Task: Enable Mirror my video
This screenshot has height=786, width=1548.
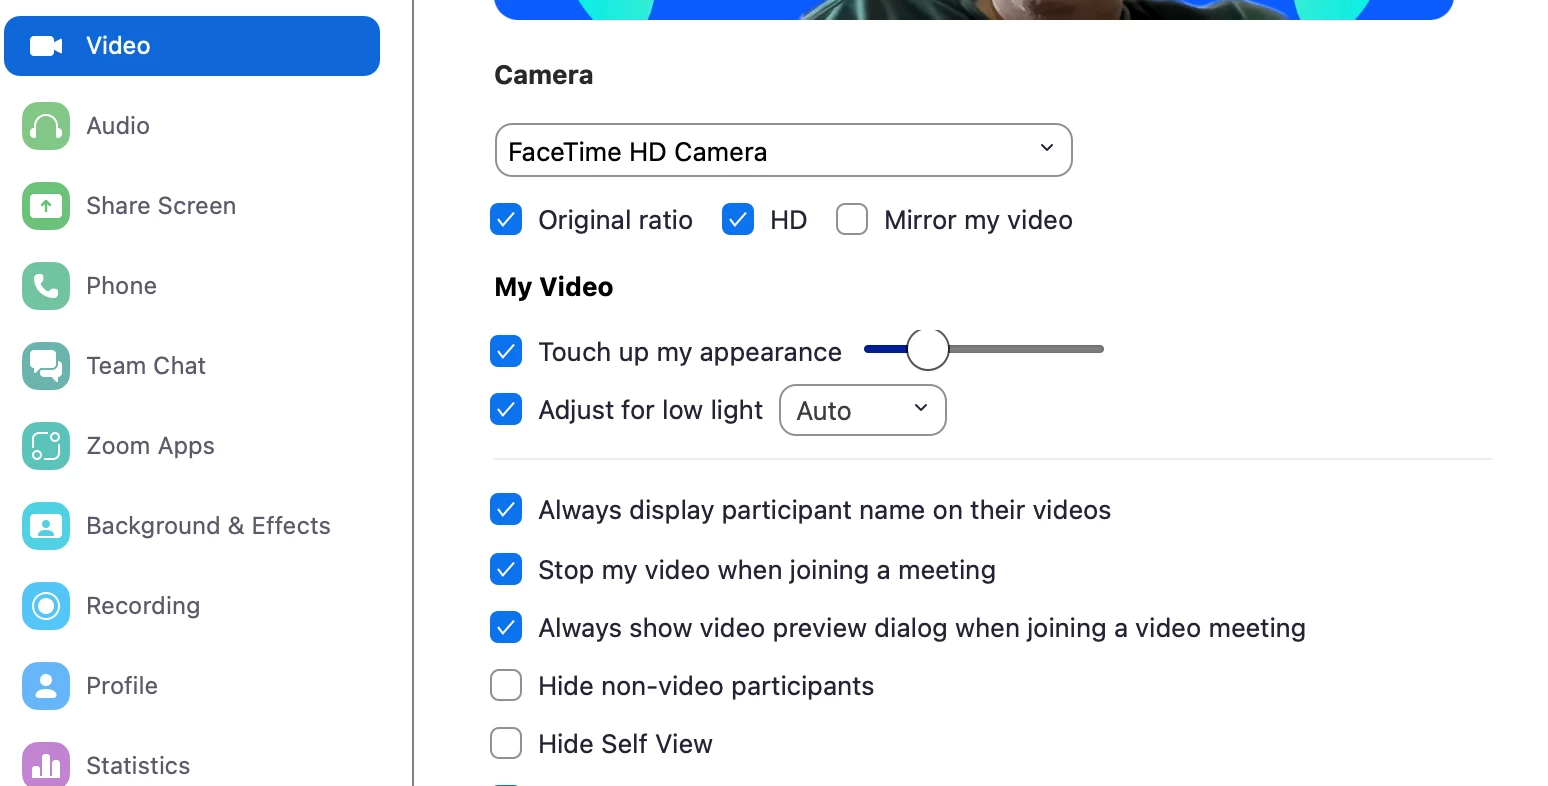Action: (852, 219)
